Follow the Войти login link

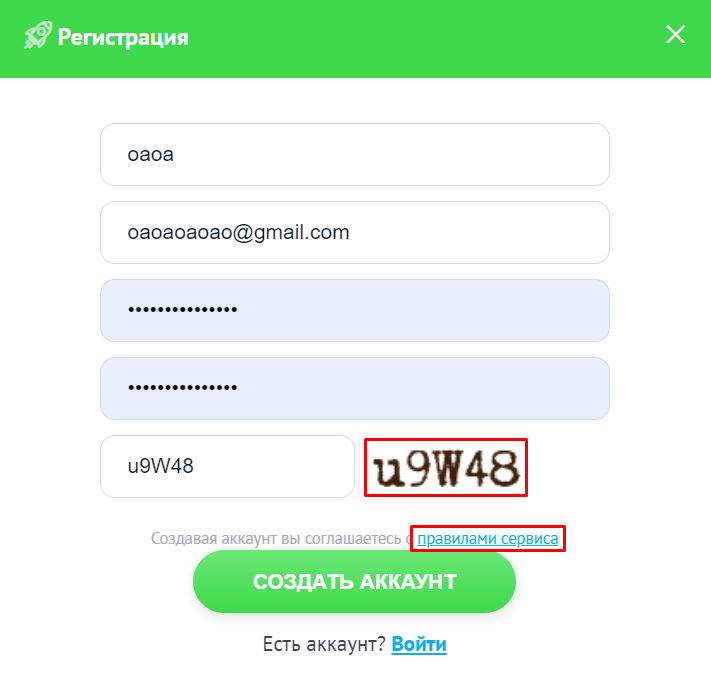(419, 644)
